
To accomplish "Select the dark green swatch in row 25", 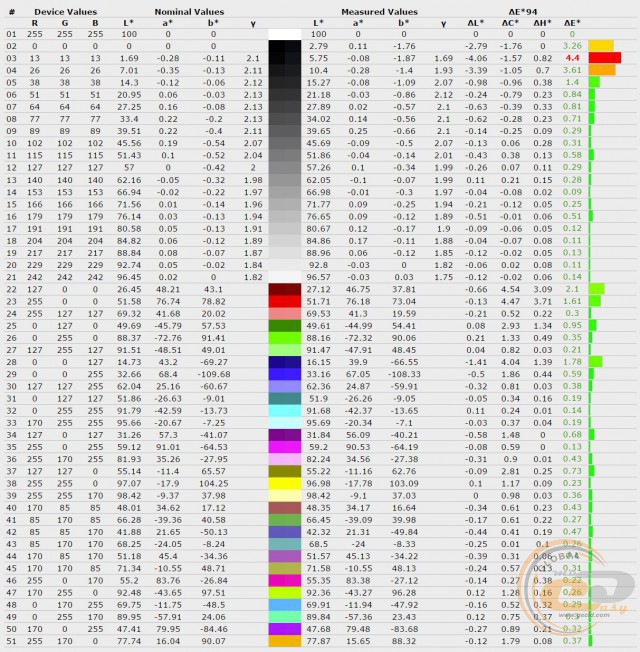I will click(285, 325).
